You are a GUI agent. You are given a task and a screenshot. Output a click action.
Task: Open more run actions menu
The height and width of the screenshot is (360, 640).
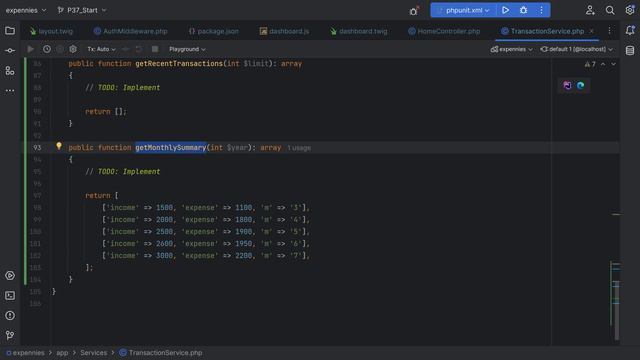541,10
